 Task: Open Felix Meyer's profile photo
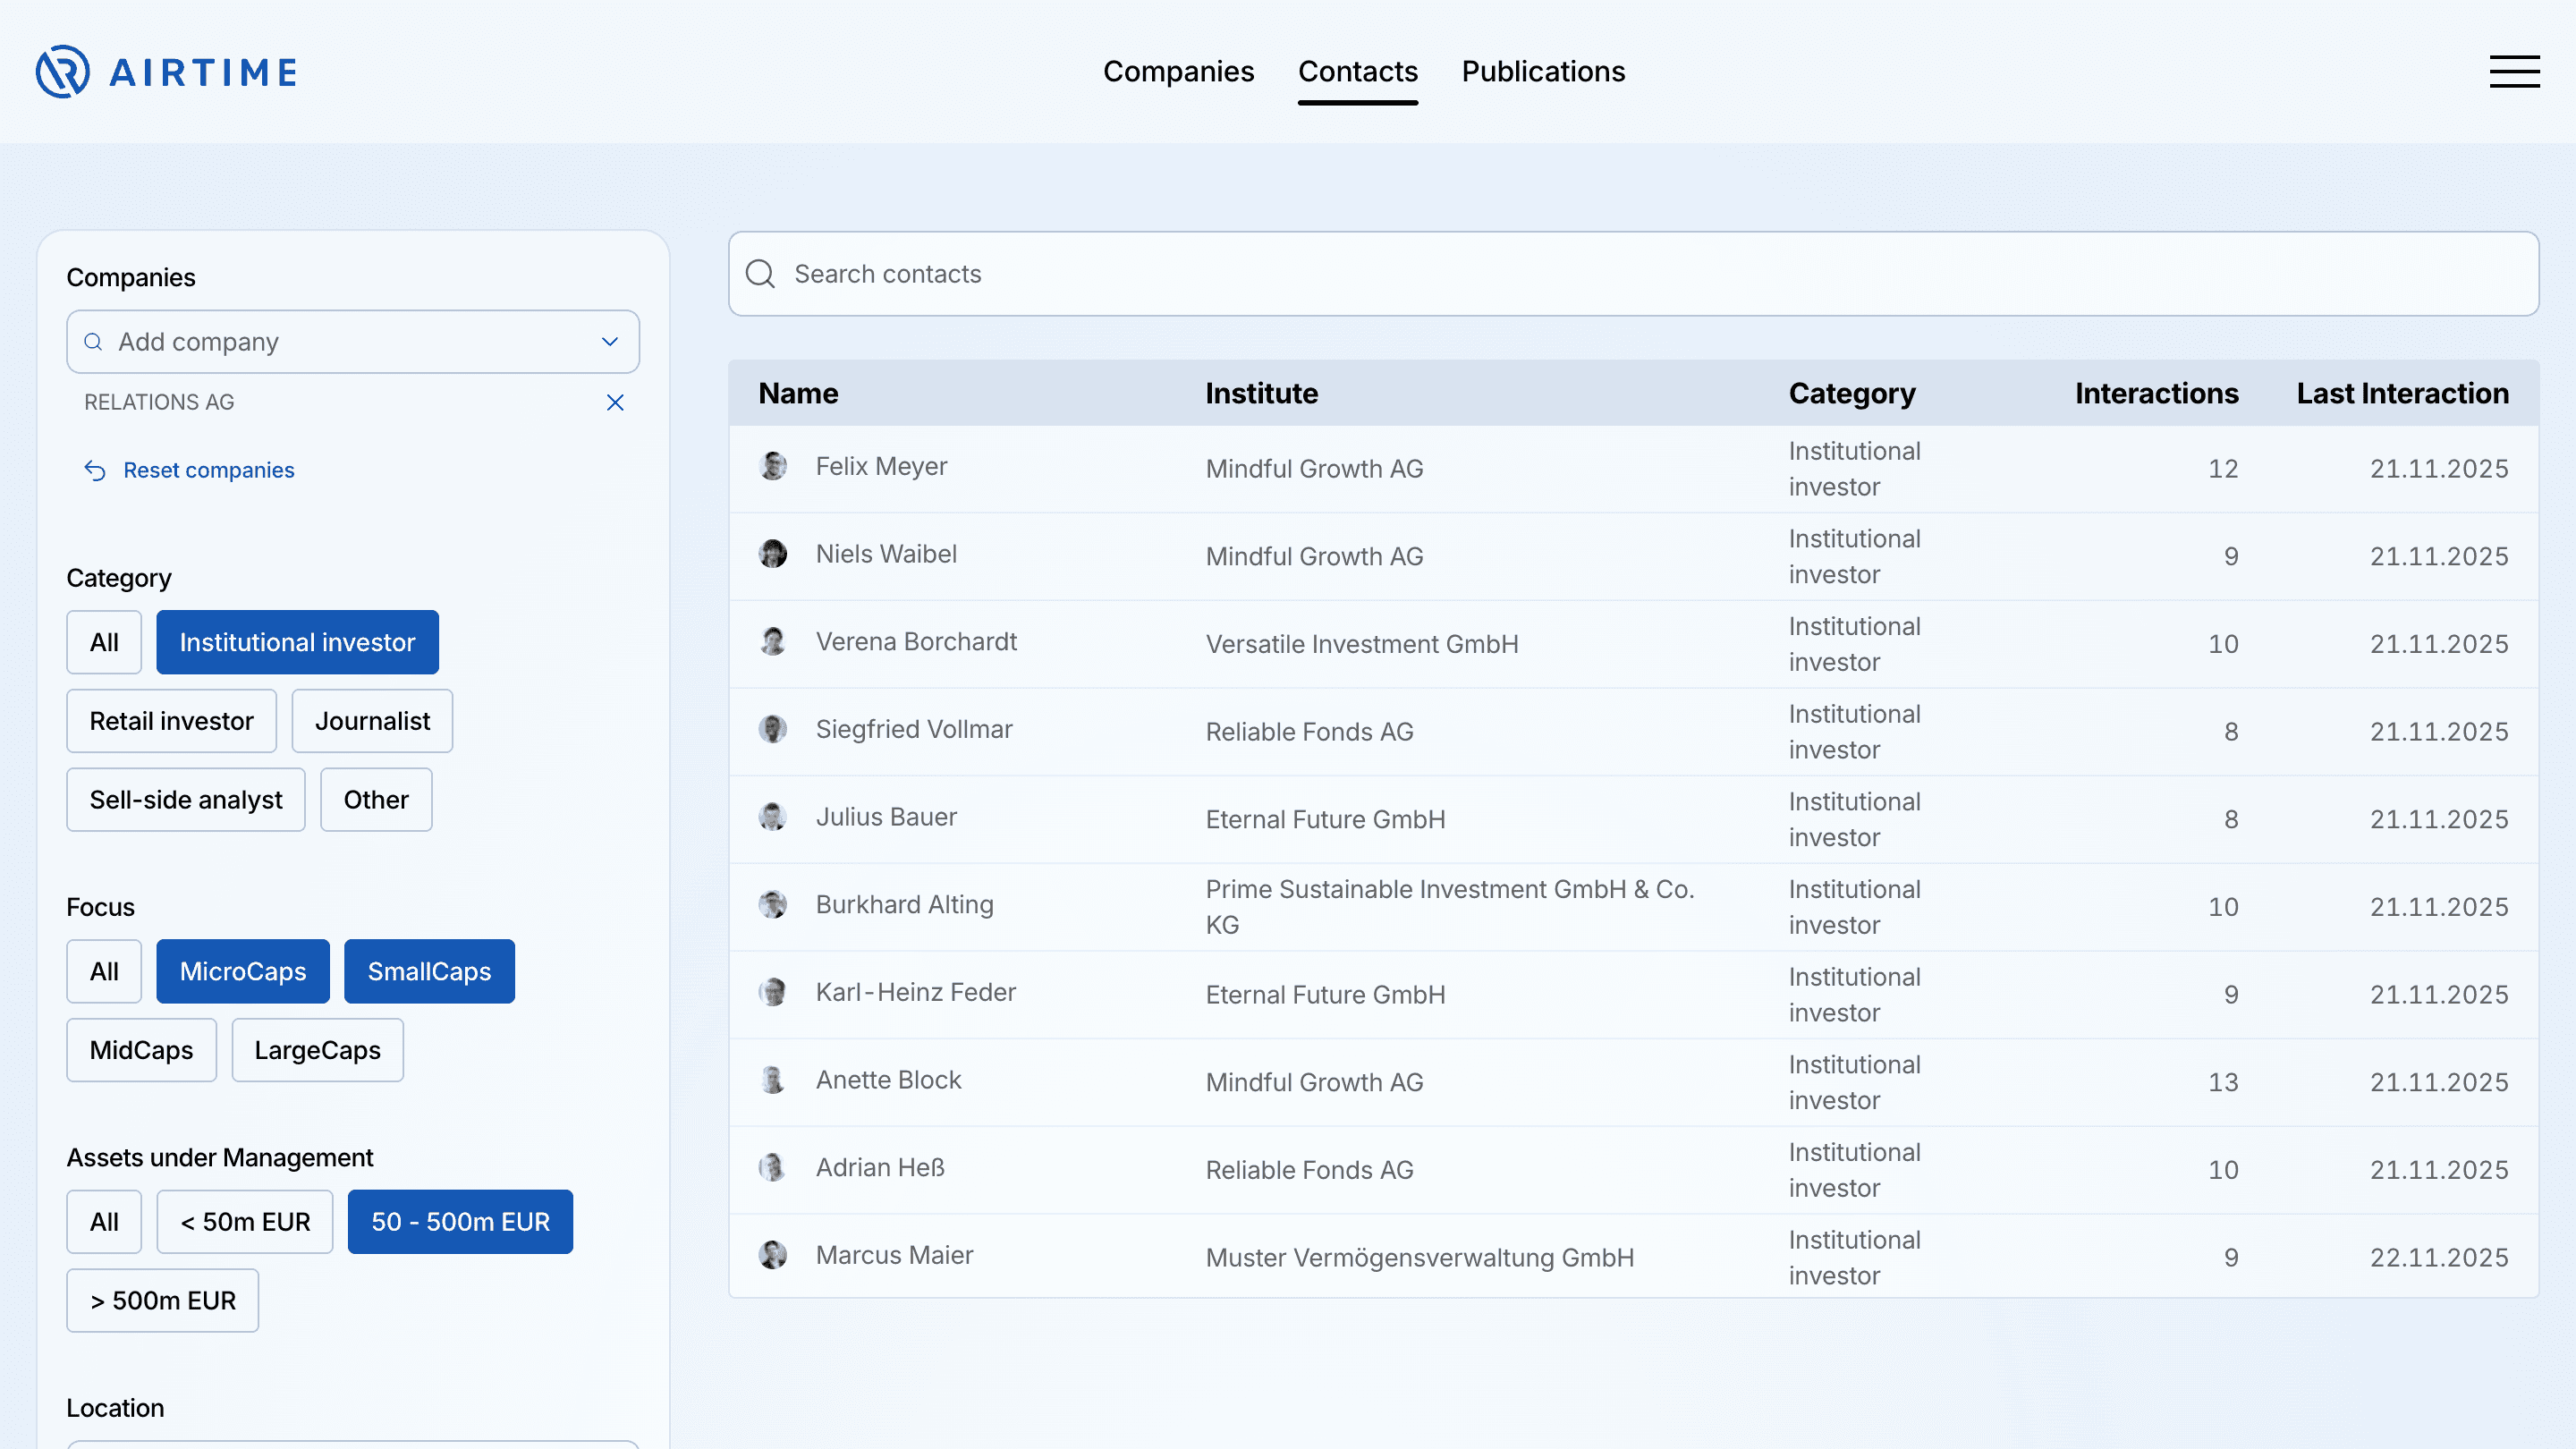772,466
